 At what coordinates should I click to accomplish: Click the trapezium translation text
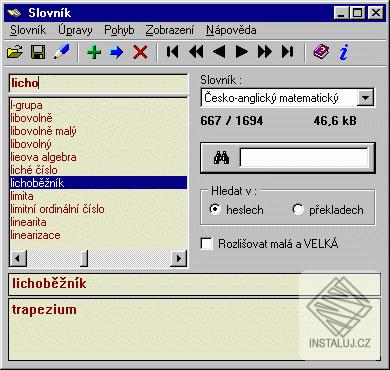[x=44, y=310]
